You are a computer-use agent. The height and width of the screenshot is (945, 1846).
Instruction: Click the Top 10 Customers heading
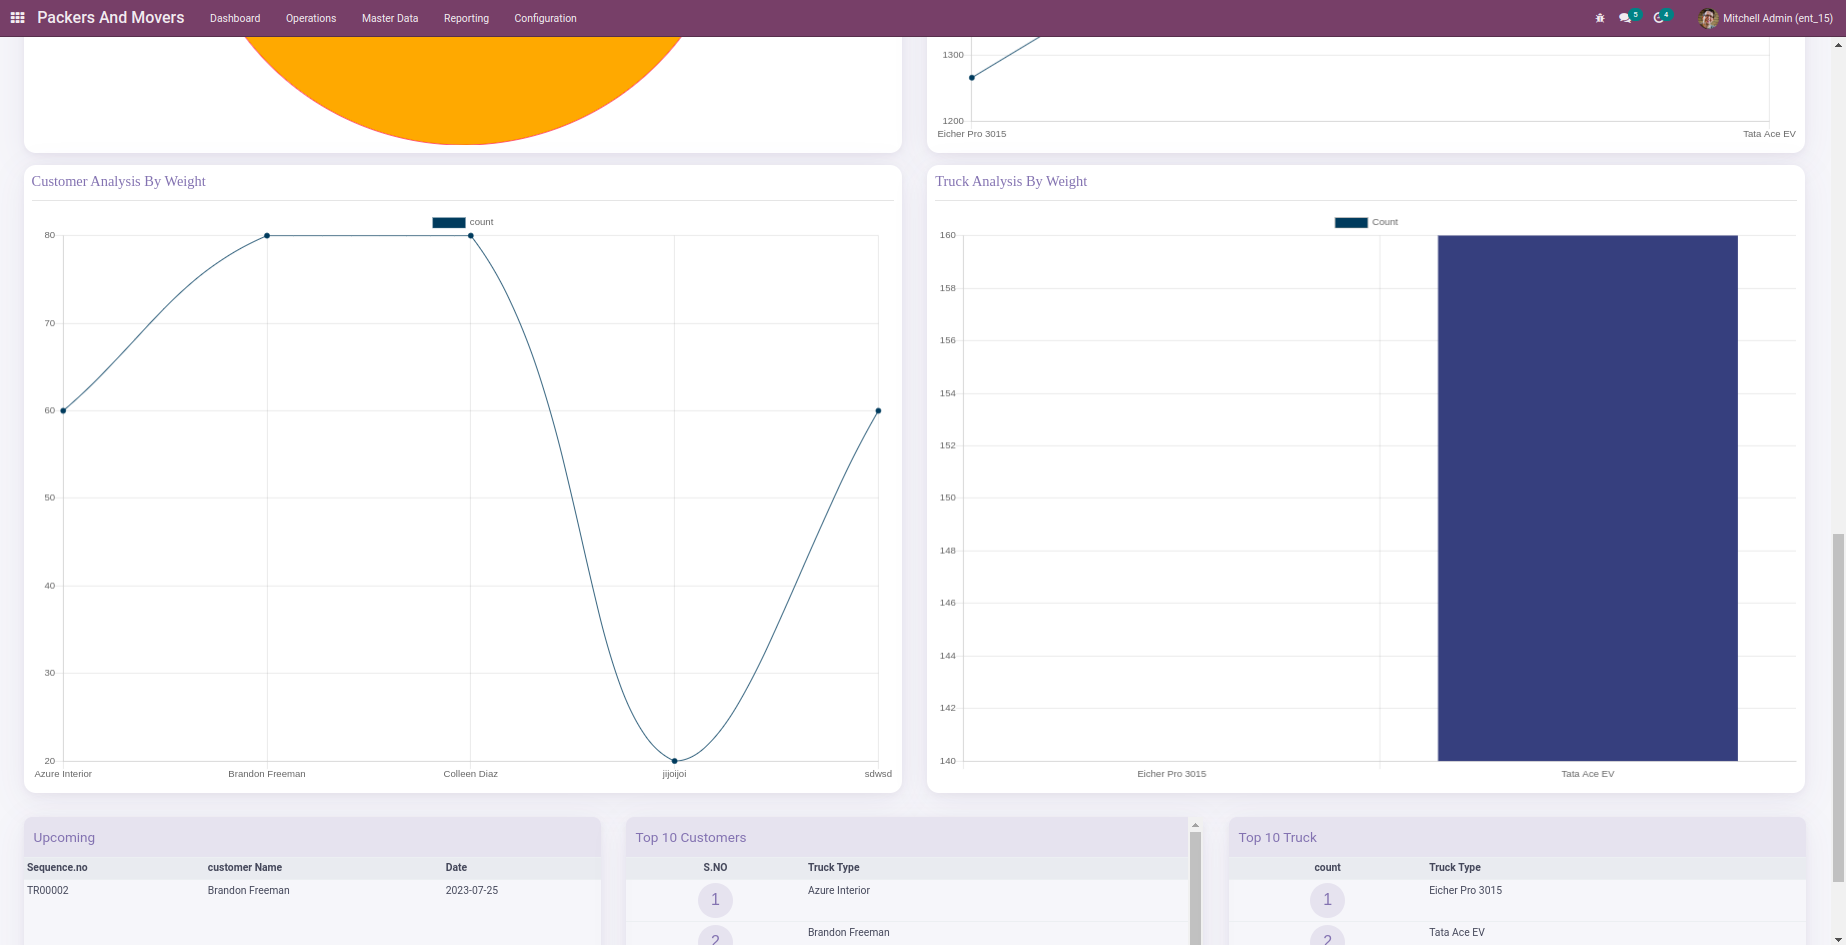(x=691, y=838)
